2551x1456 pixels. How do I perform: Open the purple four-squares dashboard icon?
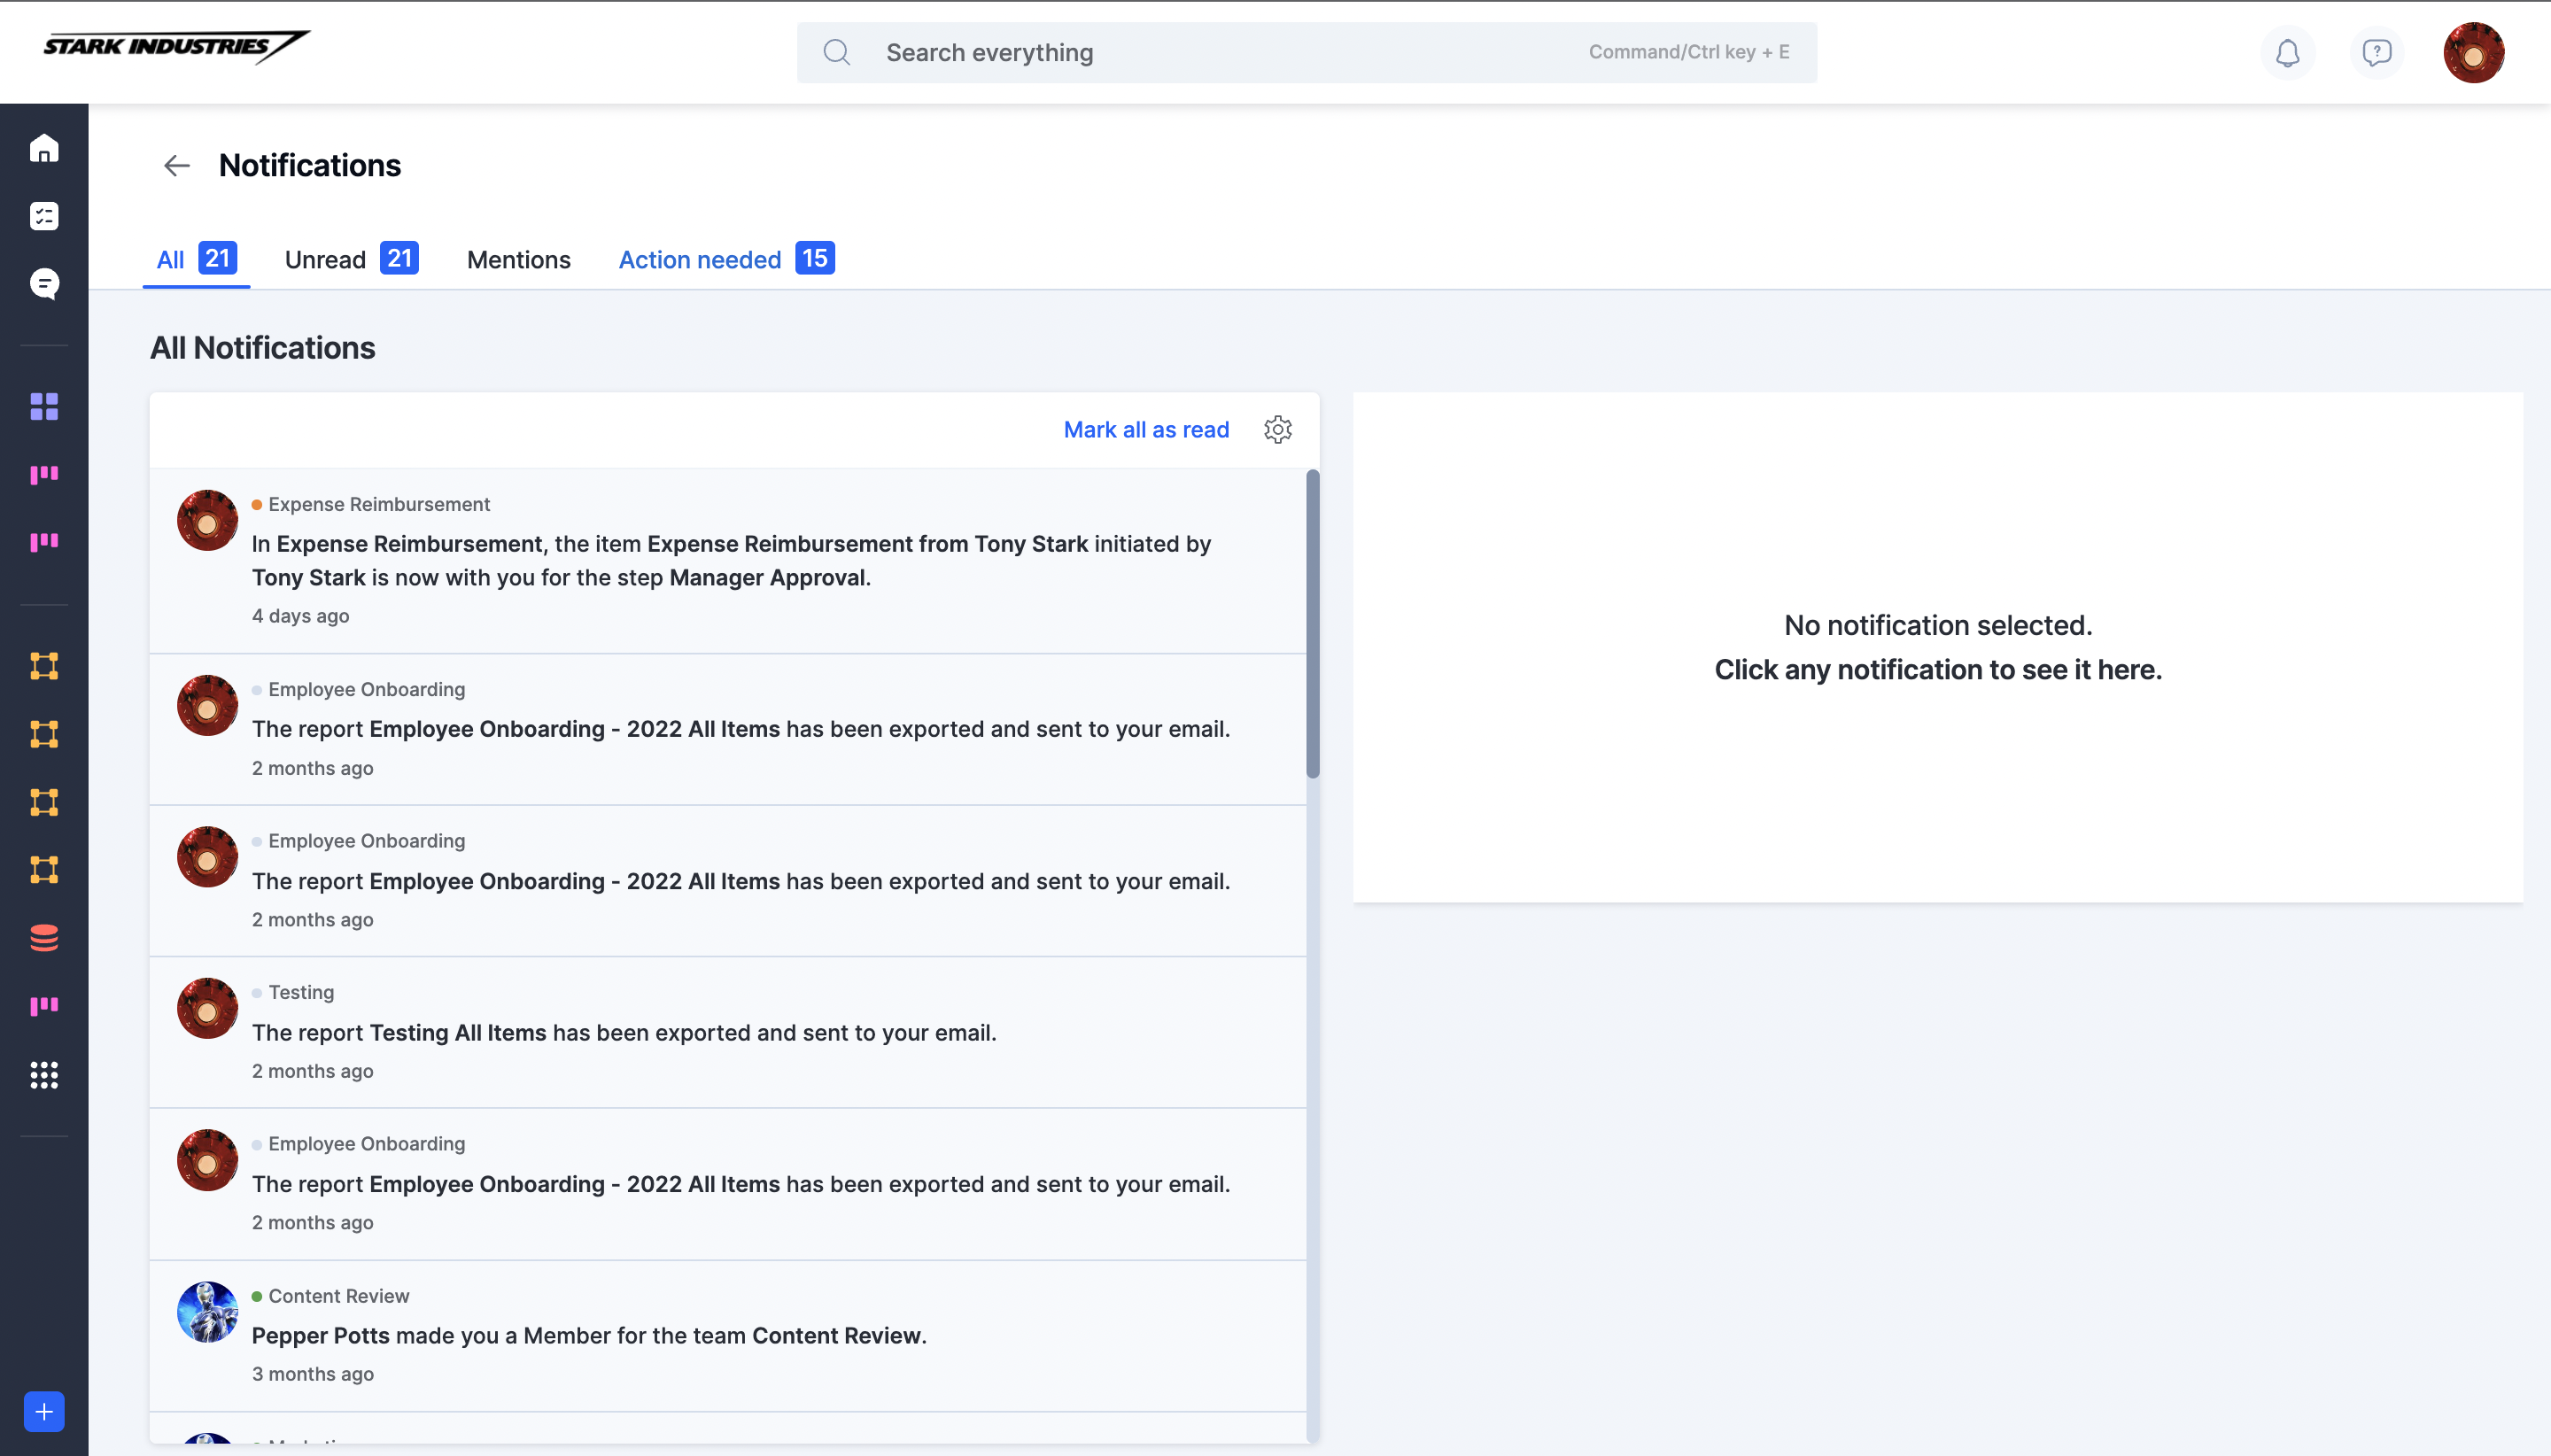[x=44, y=406]
